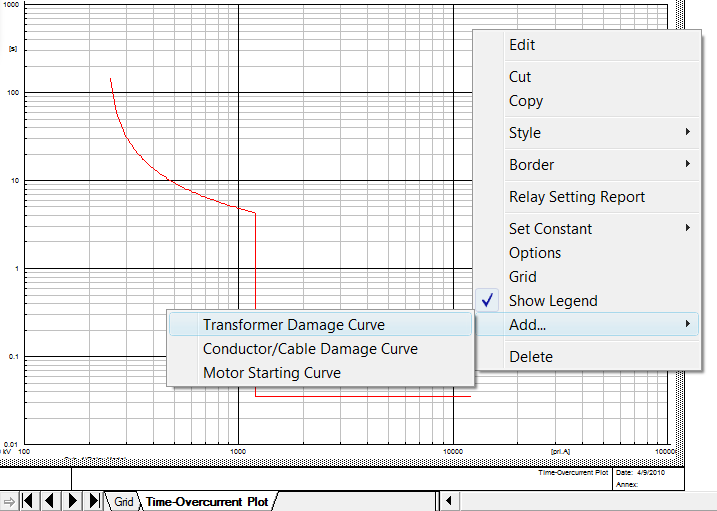The image size is (717, 511).
Task: Go to the next page arrow
Action: pyautogui.click(x=73, y=501)
